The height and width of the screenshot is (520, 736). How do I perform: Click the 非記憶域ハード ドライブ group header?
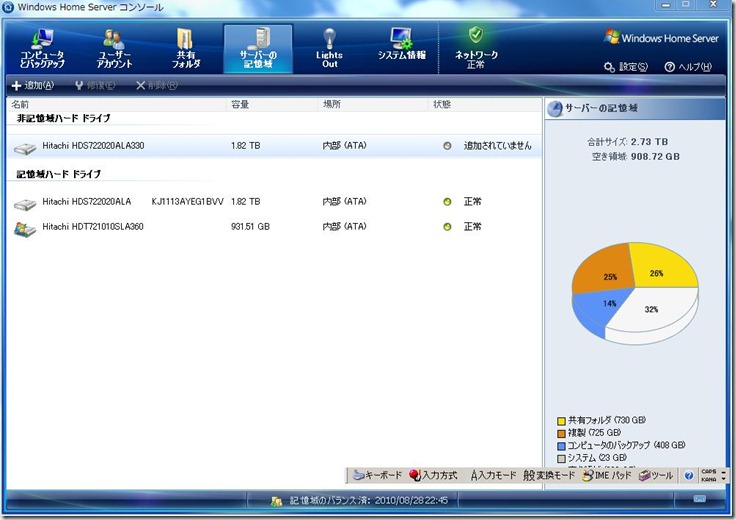pyautogui.click(x=63, y=118)
